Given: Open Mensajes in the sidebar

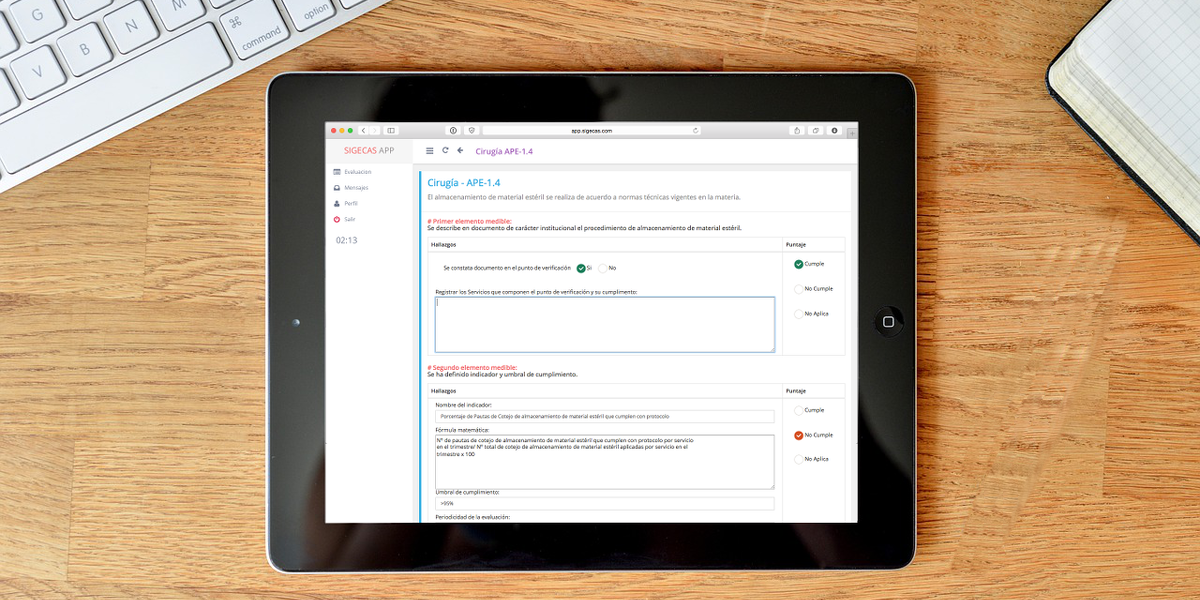Looking at the screenshot, I should (x=356, y=188).
